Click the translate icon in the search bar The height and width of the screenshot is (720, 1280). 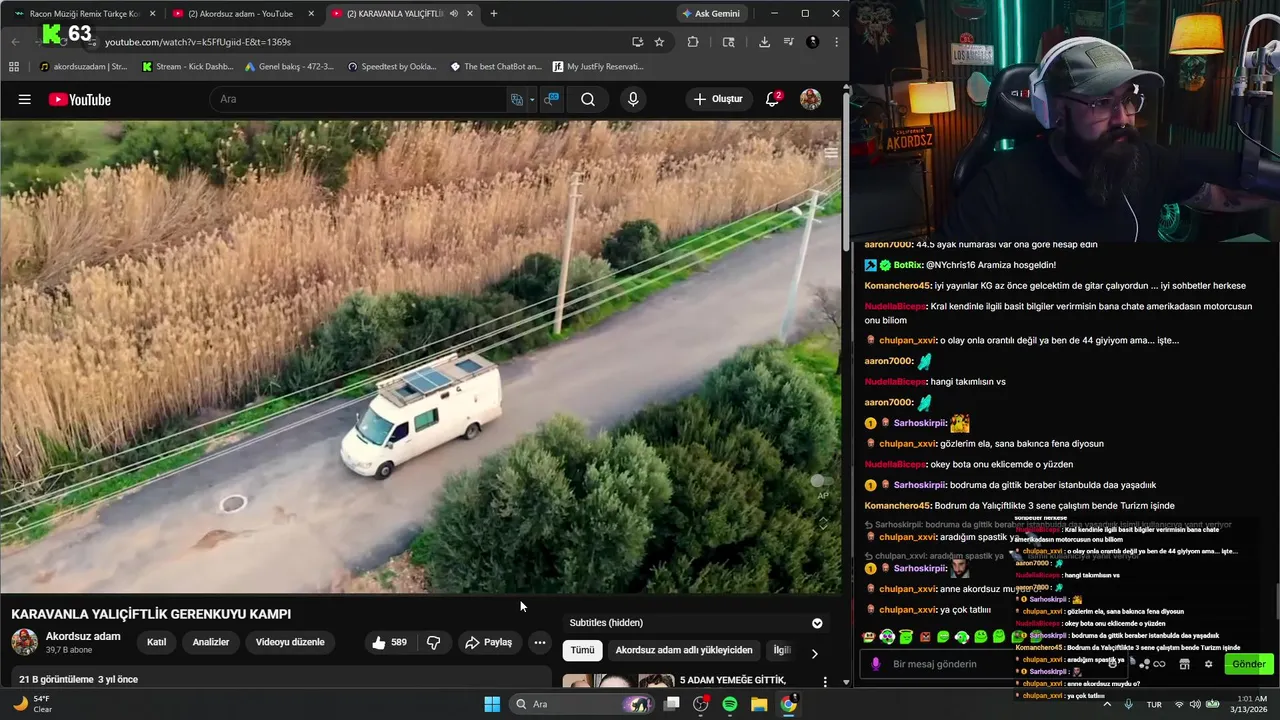click(x=517, y=99)
